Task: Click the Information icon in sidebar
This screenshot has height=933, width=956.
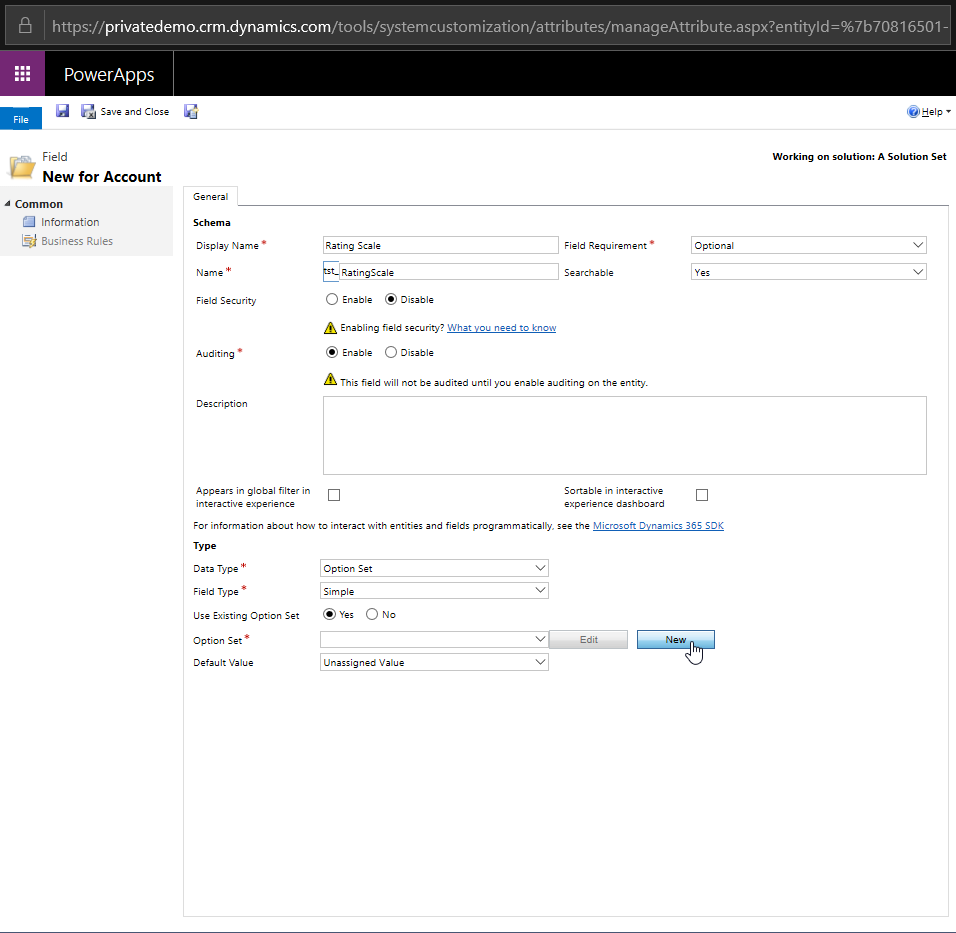Action: click(29, 222)
